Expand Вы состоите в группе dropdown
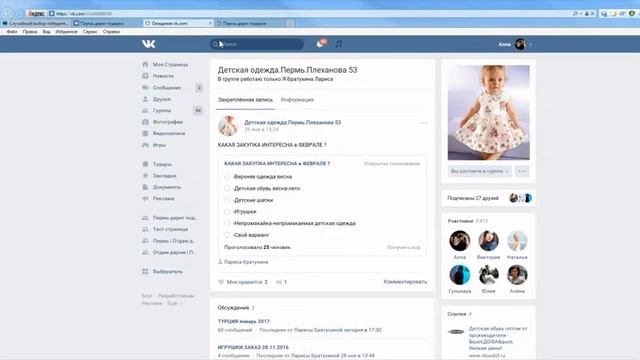This screenshot has height=360, width=640. 480,171
